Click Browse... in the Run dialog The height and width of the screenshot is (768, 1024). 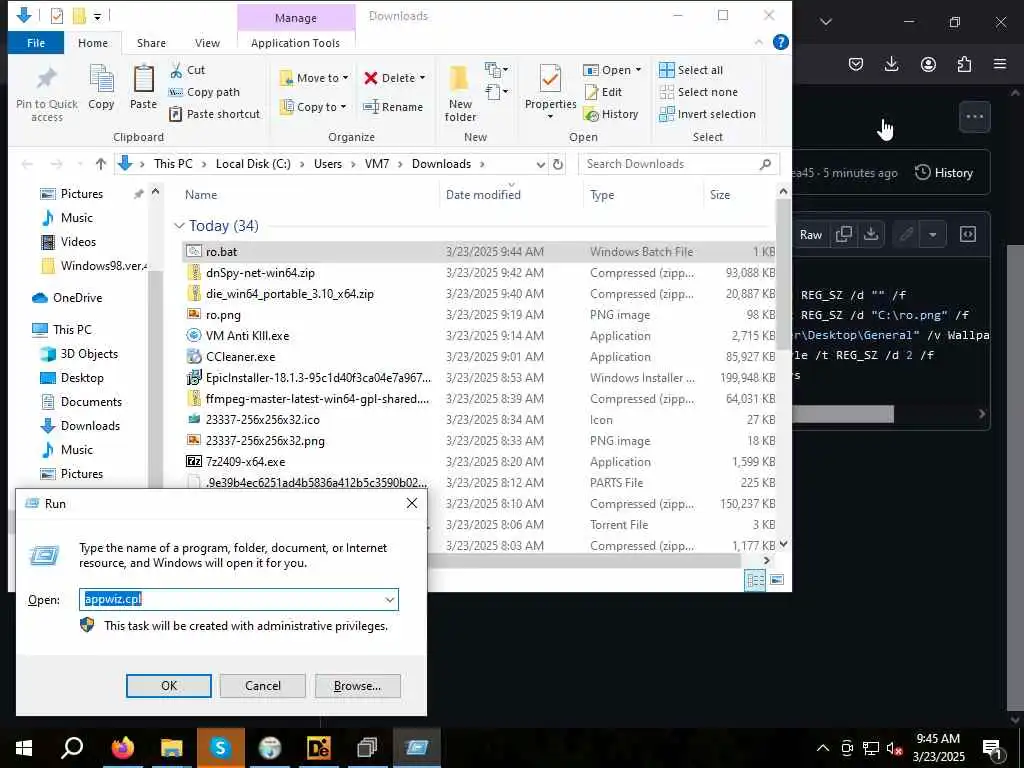pos(357,686)
